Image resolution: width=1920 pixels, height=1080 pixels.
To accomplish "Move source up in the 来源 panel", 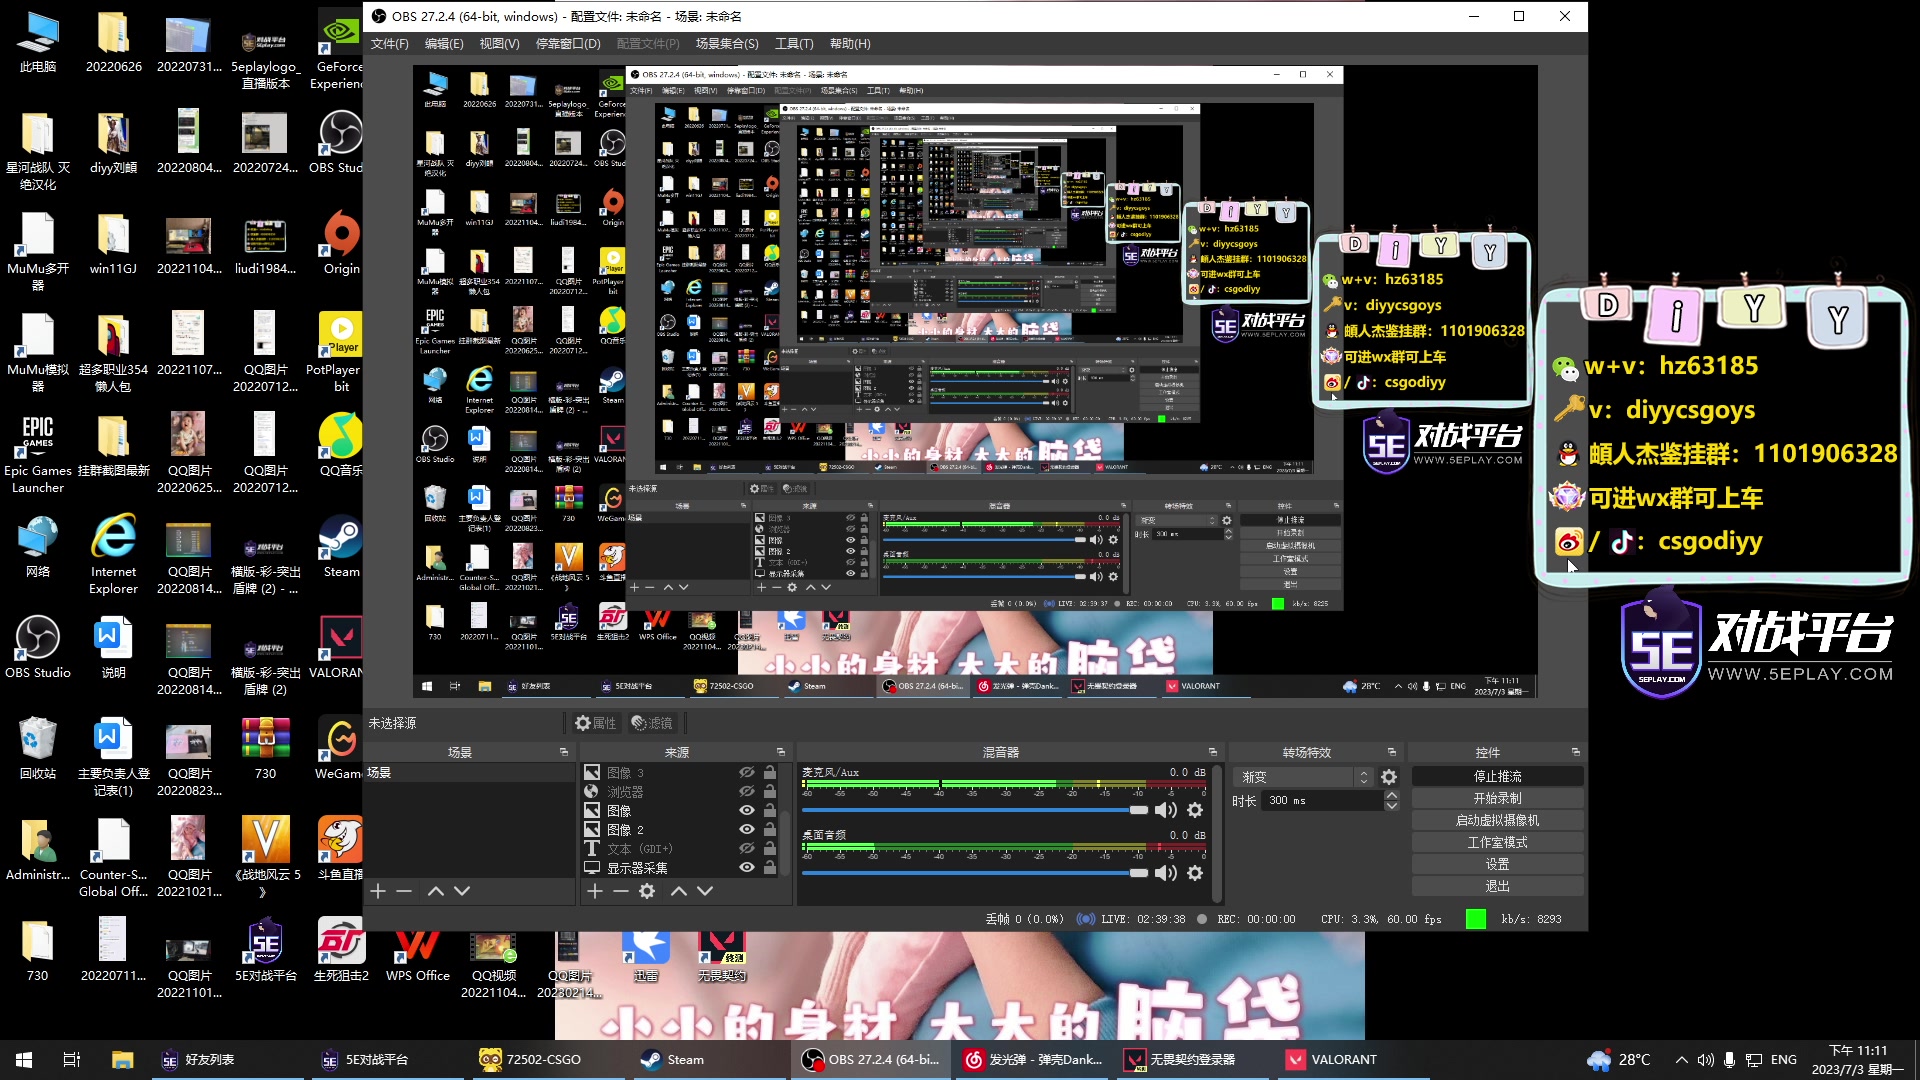I will click(679, 891).
